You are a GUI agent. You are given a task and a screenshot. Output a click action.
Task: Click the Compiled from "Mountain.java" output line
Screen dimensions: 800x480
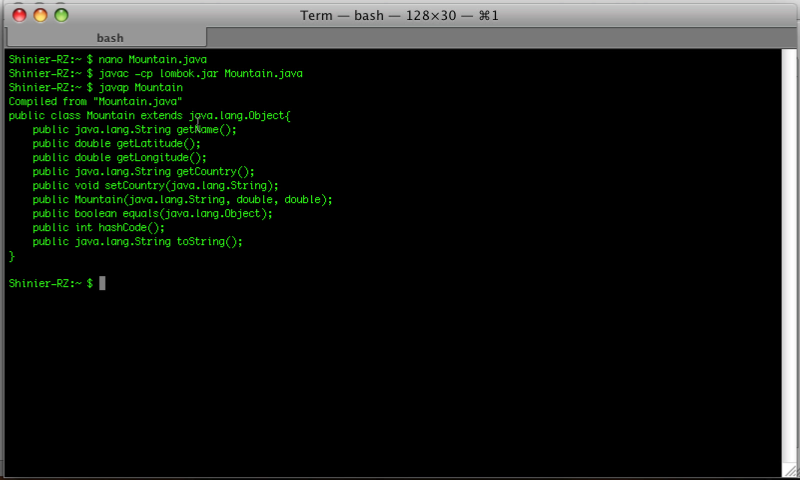[x=95, y=102]
